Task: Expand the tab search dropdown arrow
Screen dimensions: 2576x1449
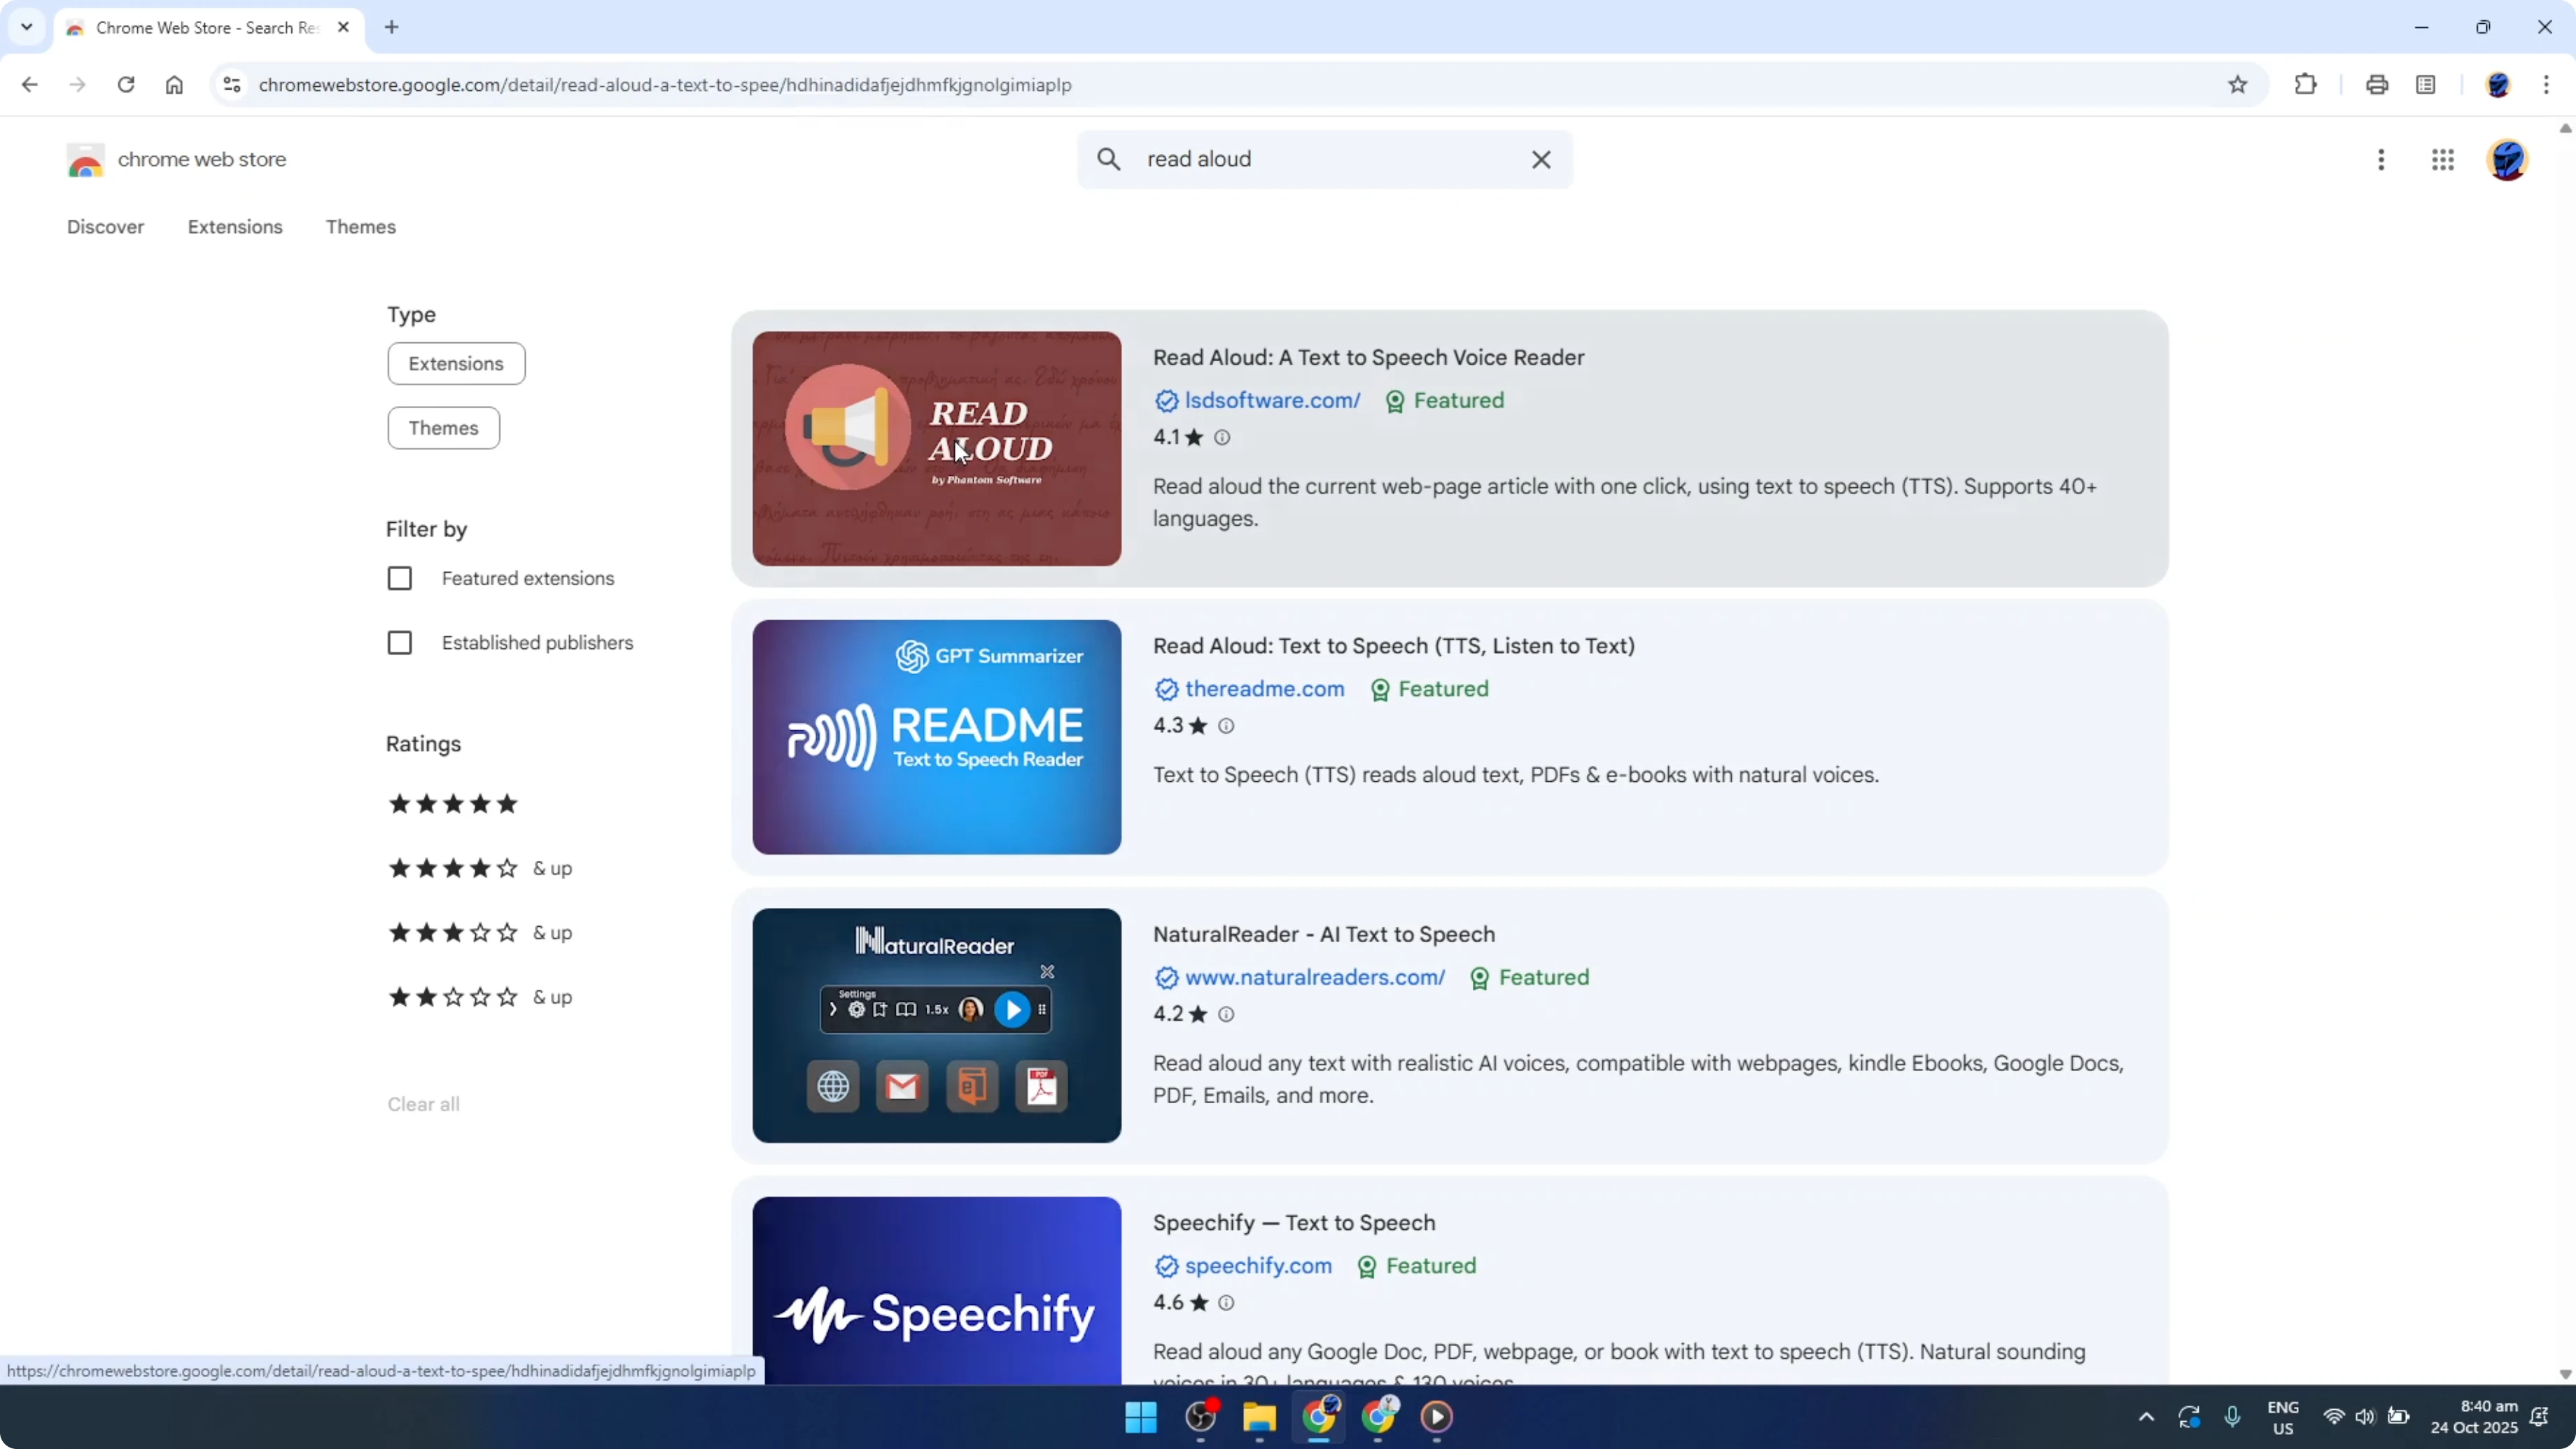Action: tap(27, 27)
